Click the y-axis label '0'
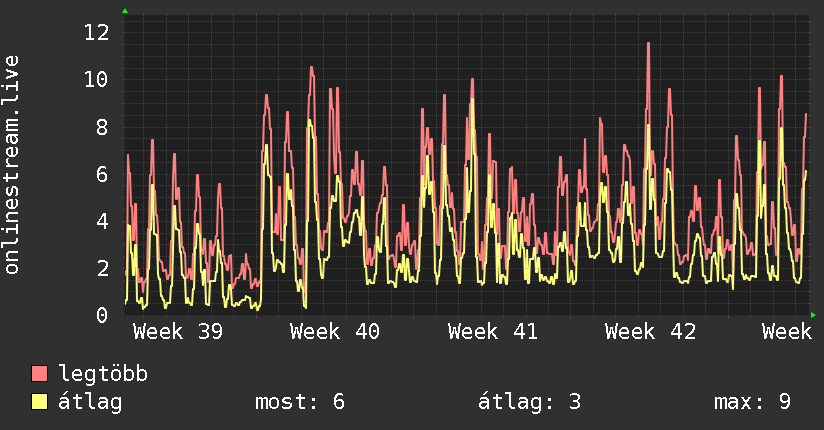The width and height of the screenshot is (824, 430). coord(102,315)
